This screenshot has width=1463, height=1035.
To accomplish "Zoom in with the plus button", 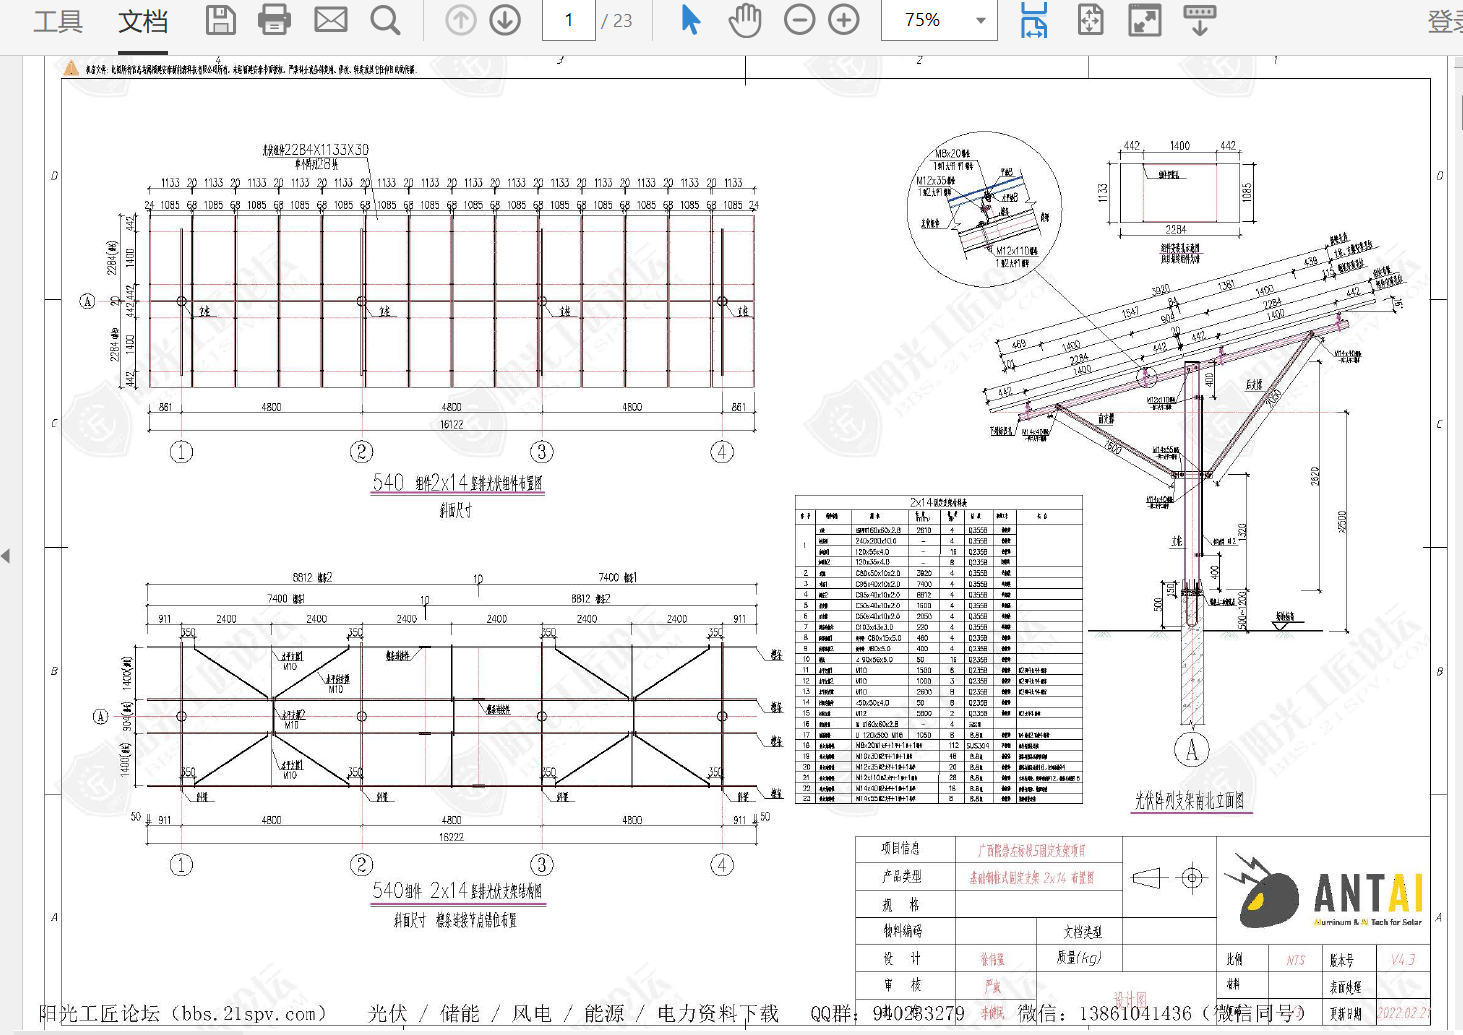I will 844,20.
